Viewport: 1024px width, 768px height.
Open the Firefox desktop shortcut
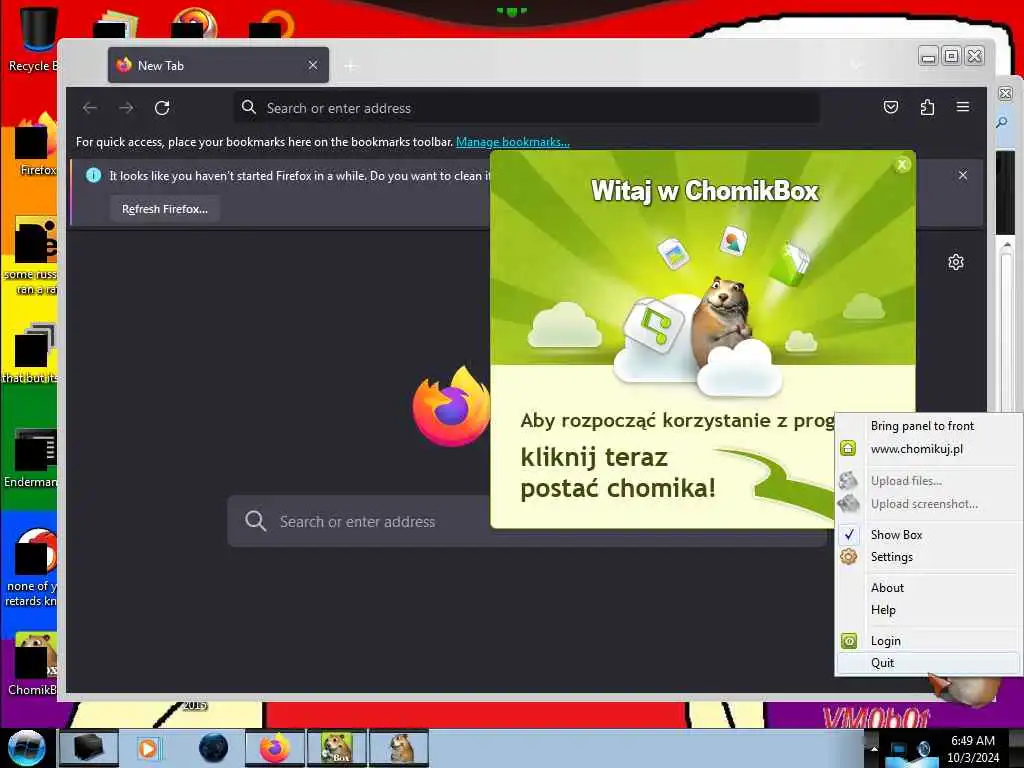(x=34, y=145)
